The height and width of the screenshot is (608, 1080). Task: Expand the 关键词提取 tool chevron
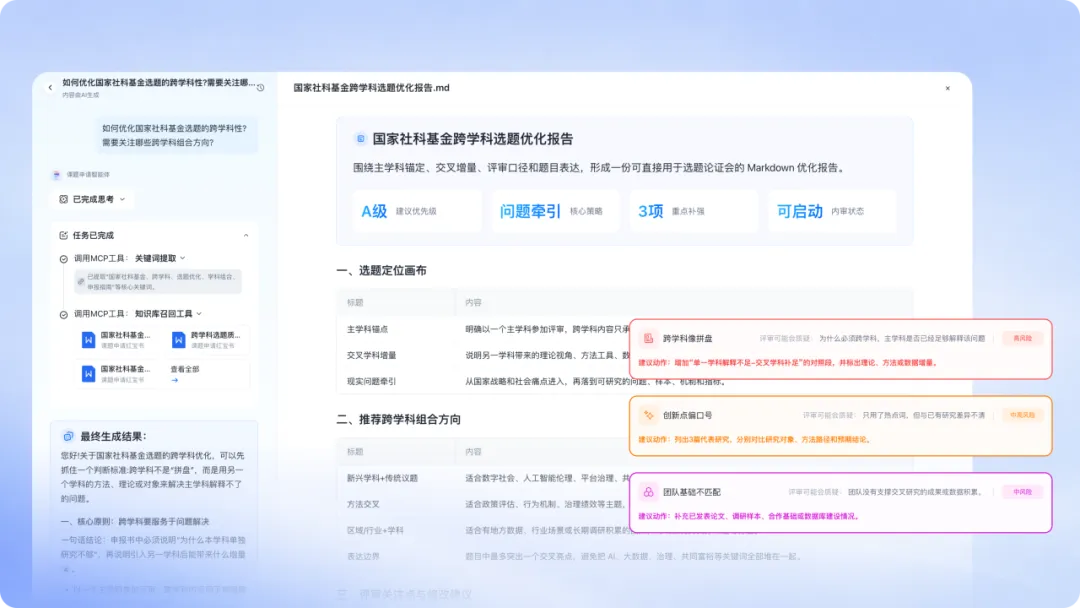tap(183, 258)
